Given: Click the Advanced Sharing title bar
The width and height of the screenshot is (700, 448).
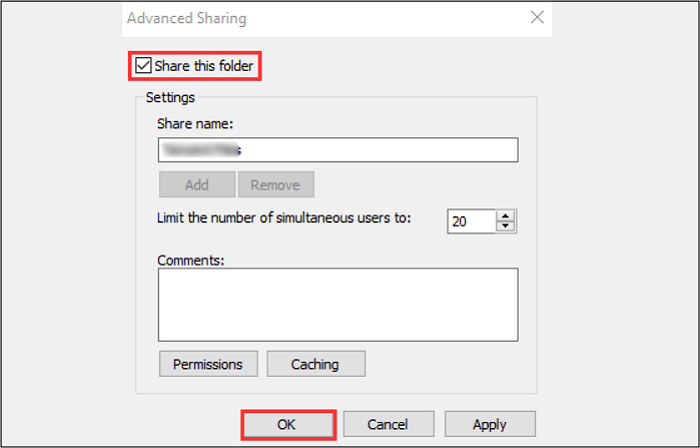Looking at the screenshot, I should tap(300, 18).
